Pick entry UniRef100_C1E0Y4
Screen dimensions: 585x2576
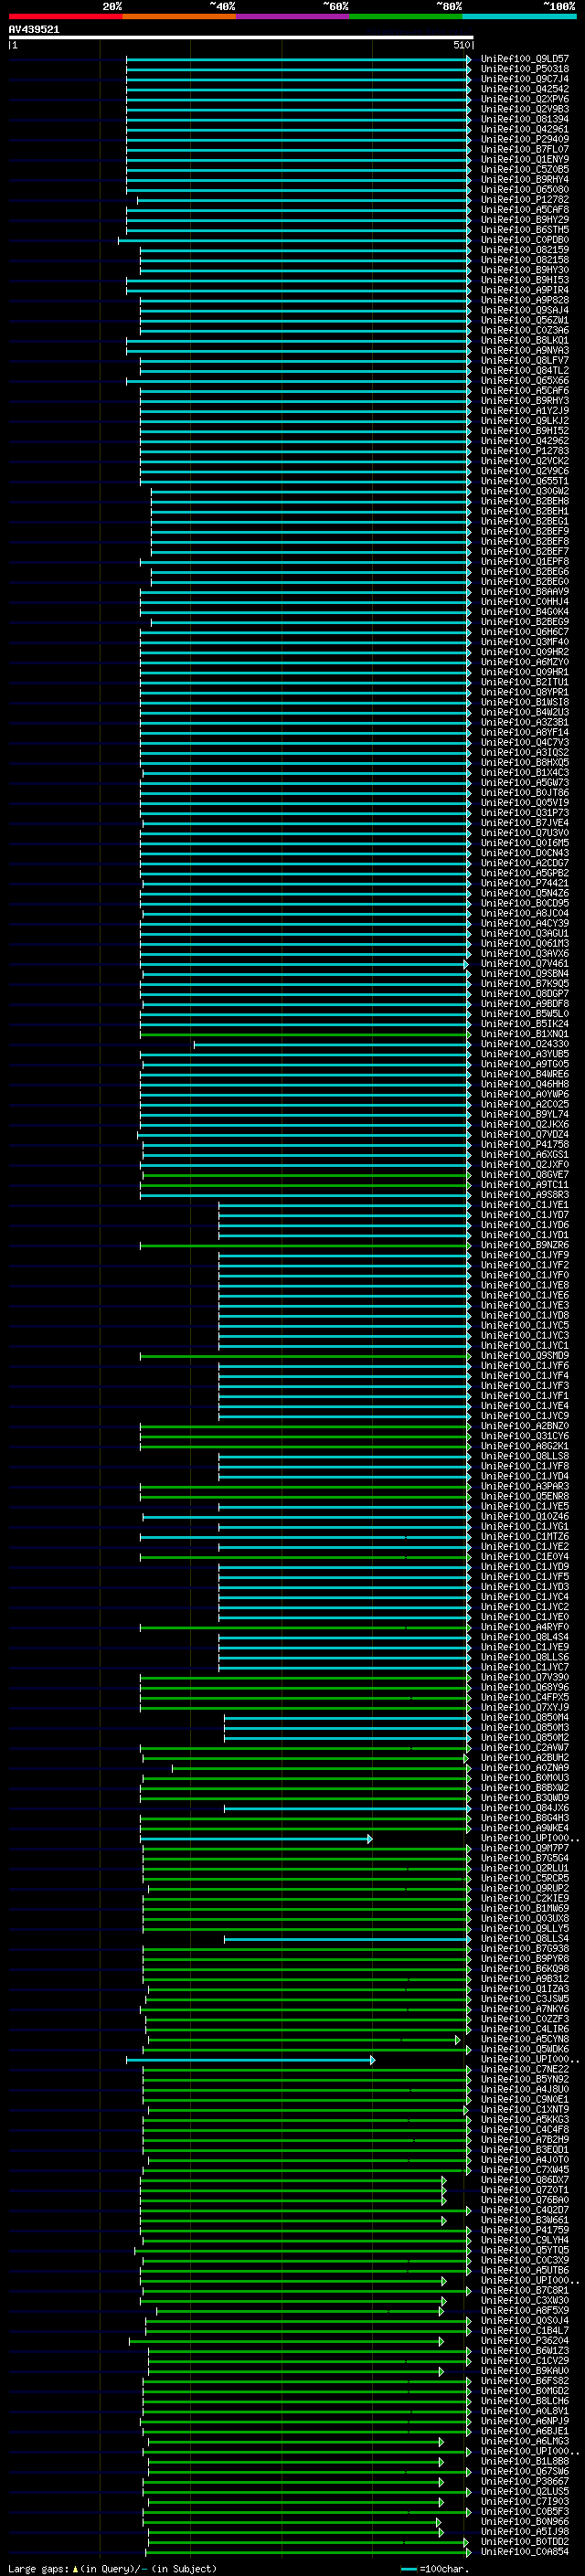[524, 1557]
